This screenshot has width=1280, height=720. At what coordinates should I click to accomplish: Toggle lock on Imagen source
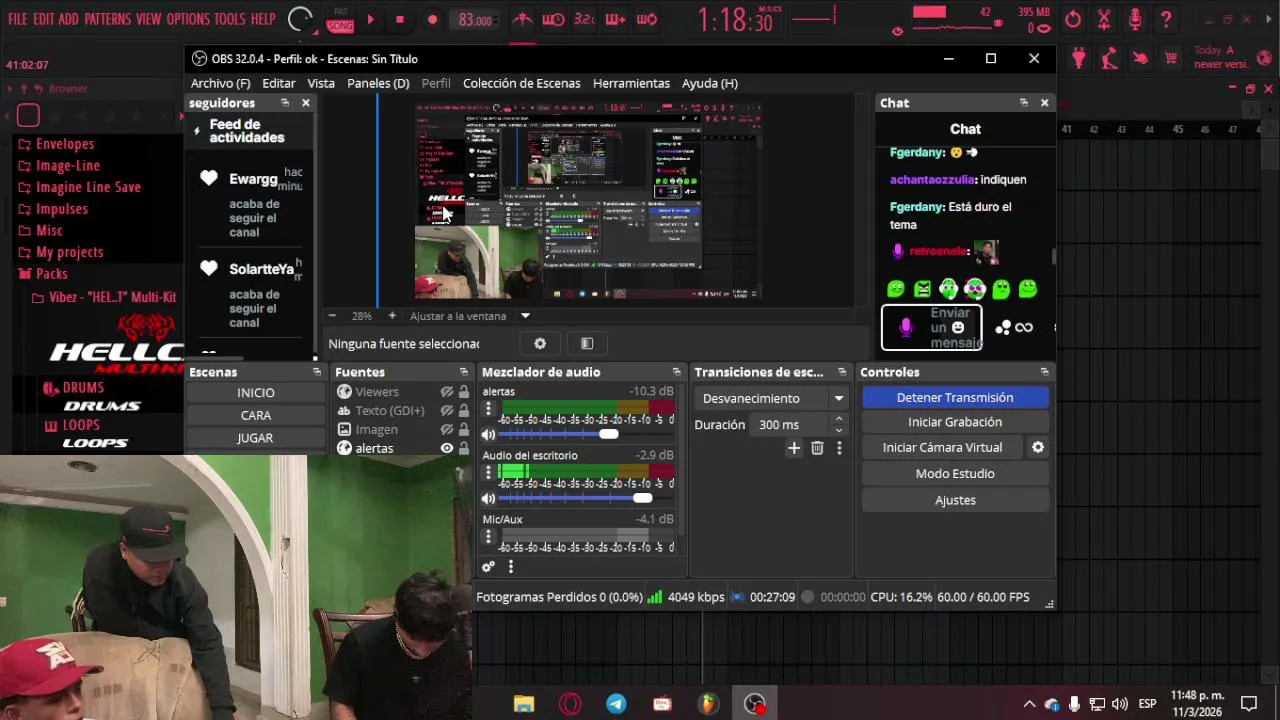coord(463,430)
